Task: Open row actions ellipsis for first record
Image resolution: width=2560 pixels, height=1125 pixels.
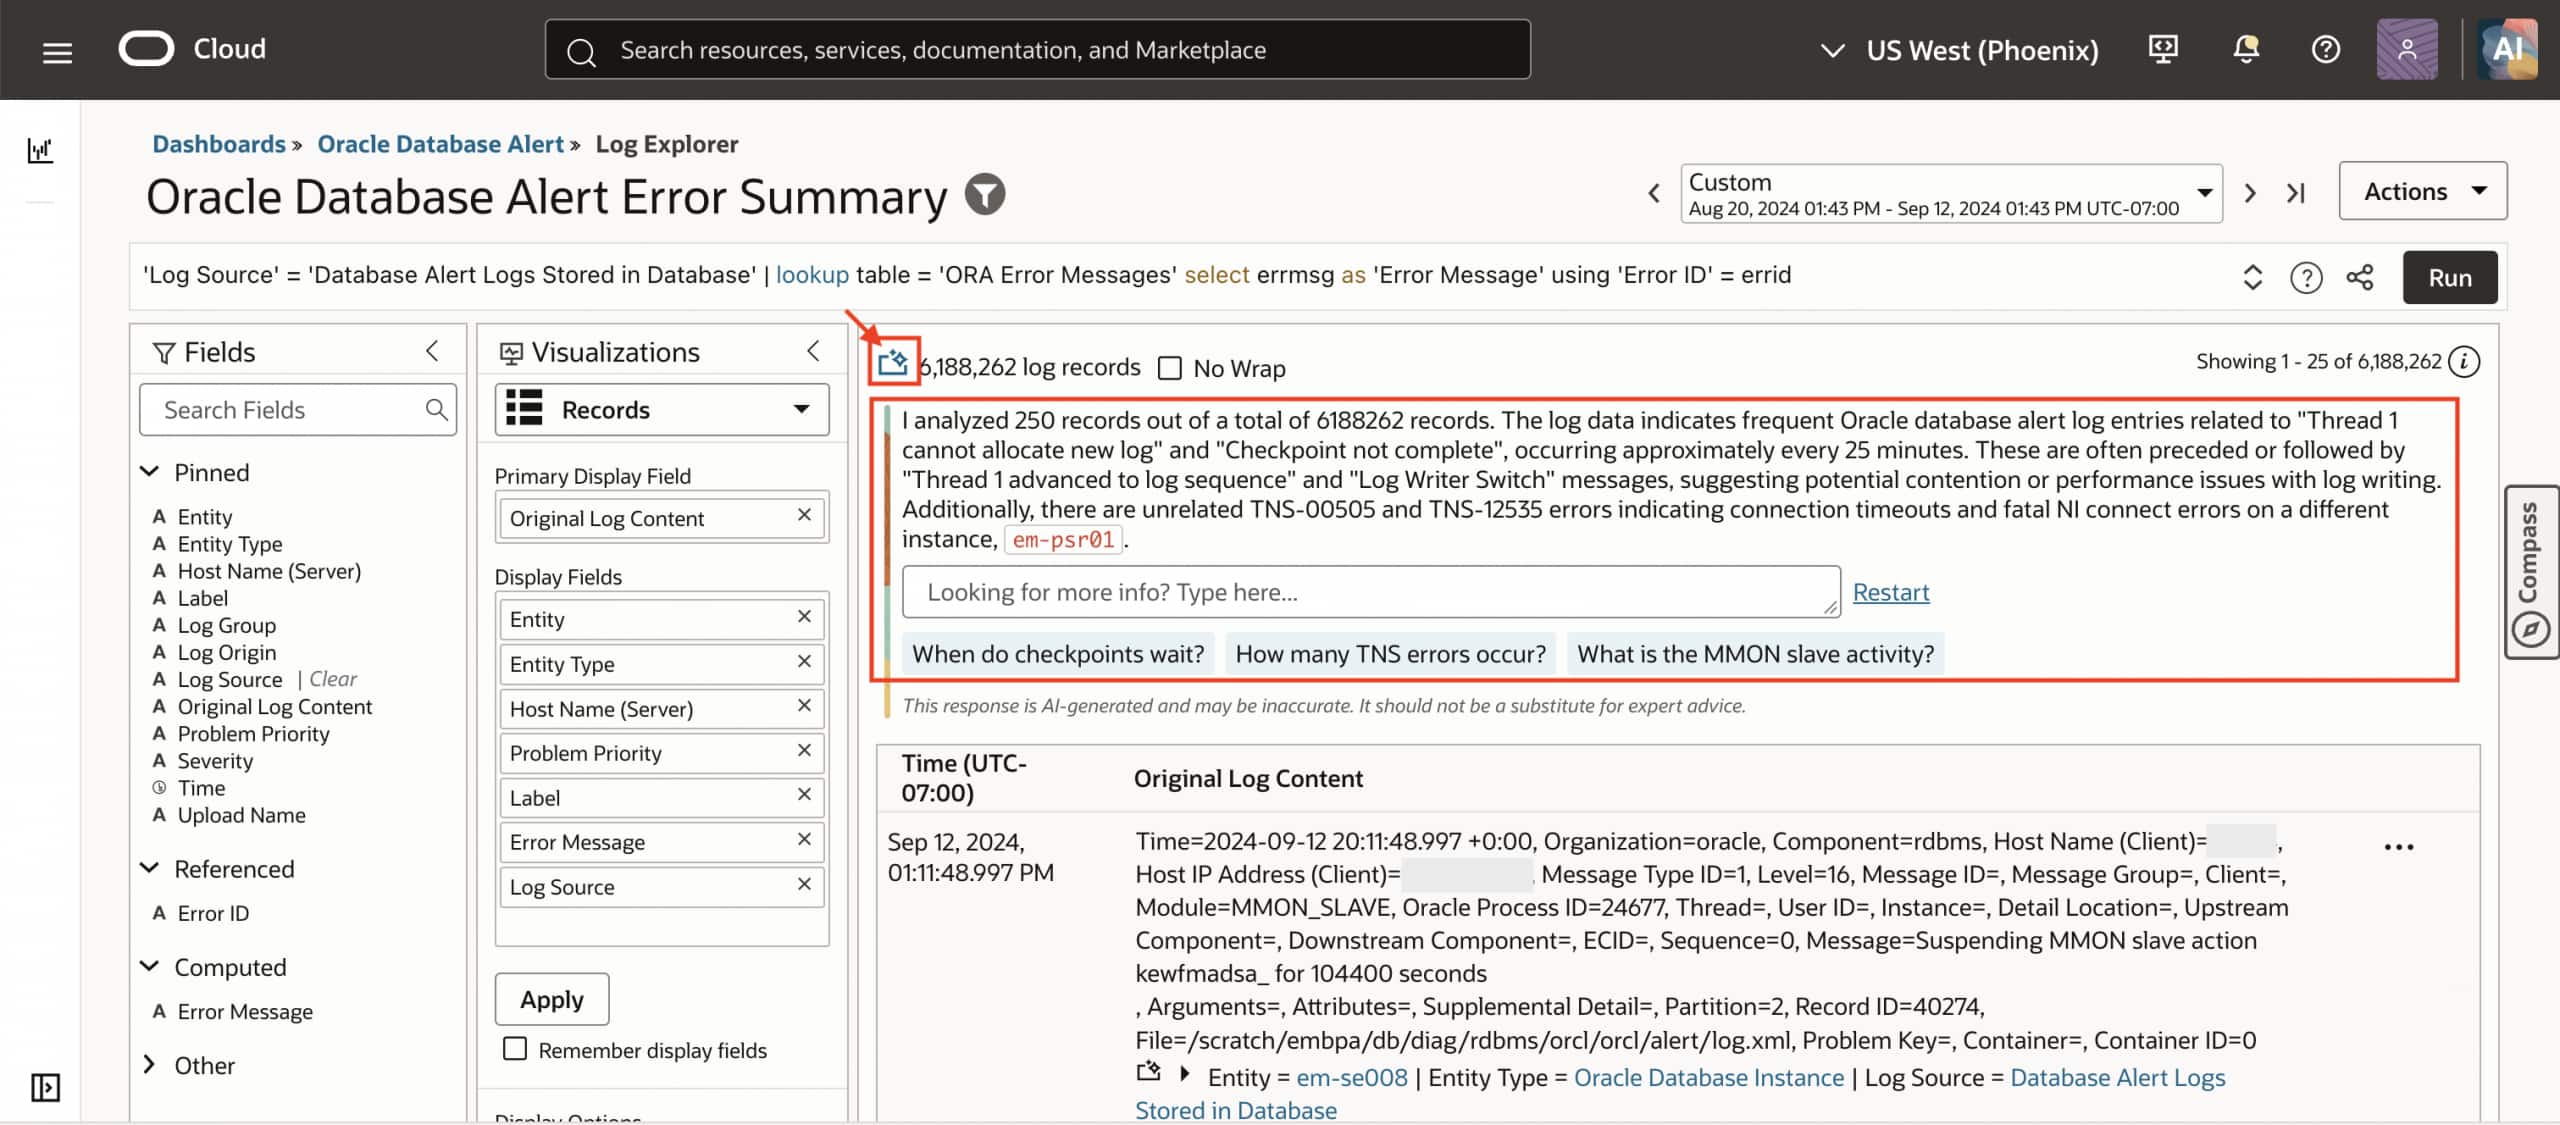Action: click(x=2399, y=847)
